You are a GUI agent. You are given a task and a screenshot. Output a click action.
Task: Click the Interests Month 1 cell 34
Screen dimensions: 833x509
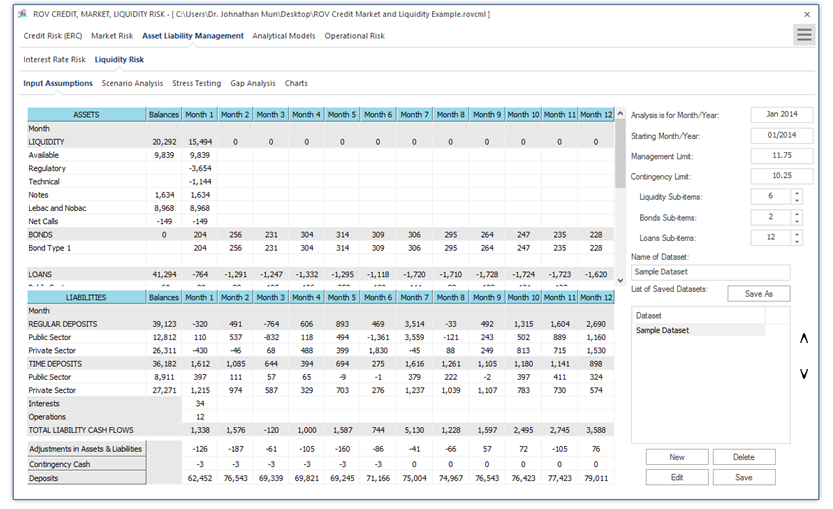click(200, 404)
